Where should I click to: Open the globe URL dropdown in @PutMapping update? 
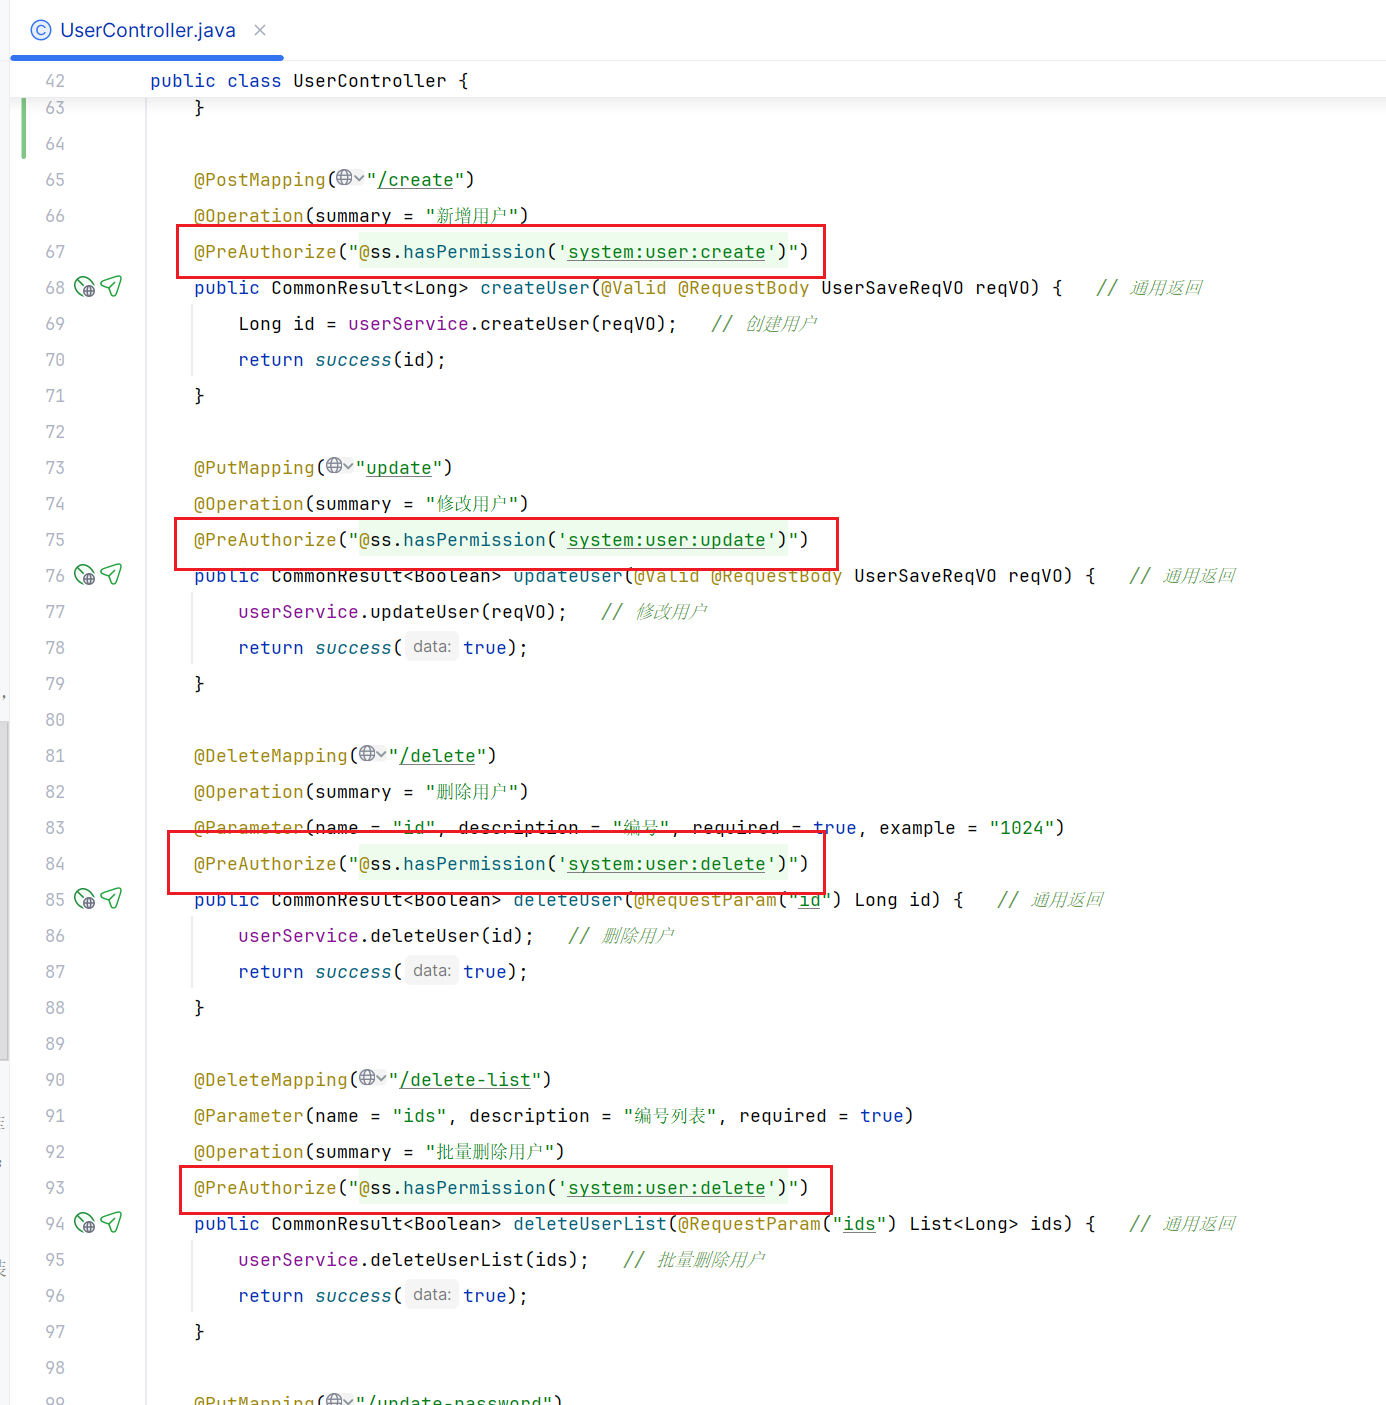tap(339, 466)
